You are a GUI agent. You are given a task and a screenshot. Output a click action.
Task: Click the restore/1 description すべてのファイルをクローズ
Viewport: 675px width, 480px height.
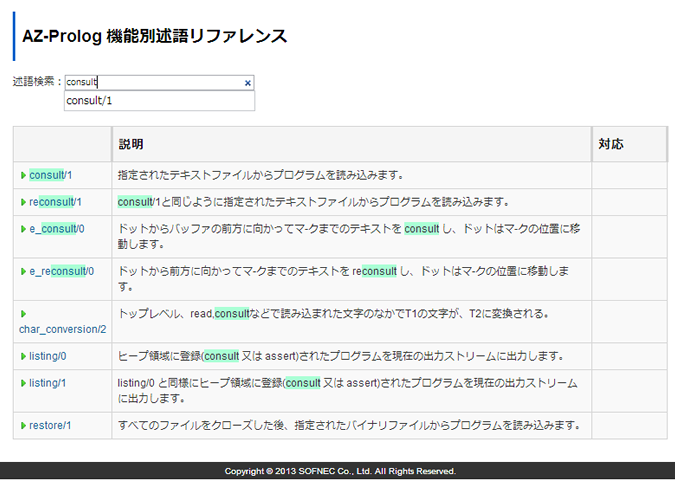(x=349, y=426)
